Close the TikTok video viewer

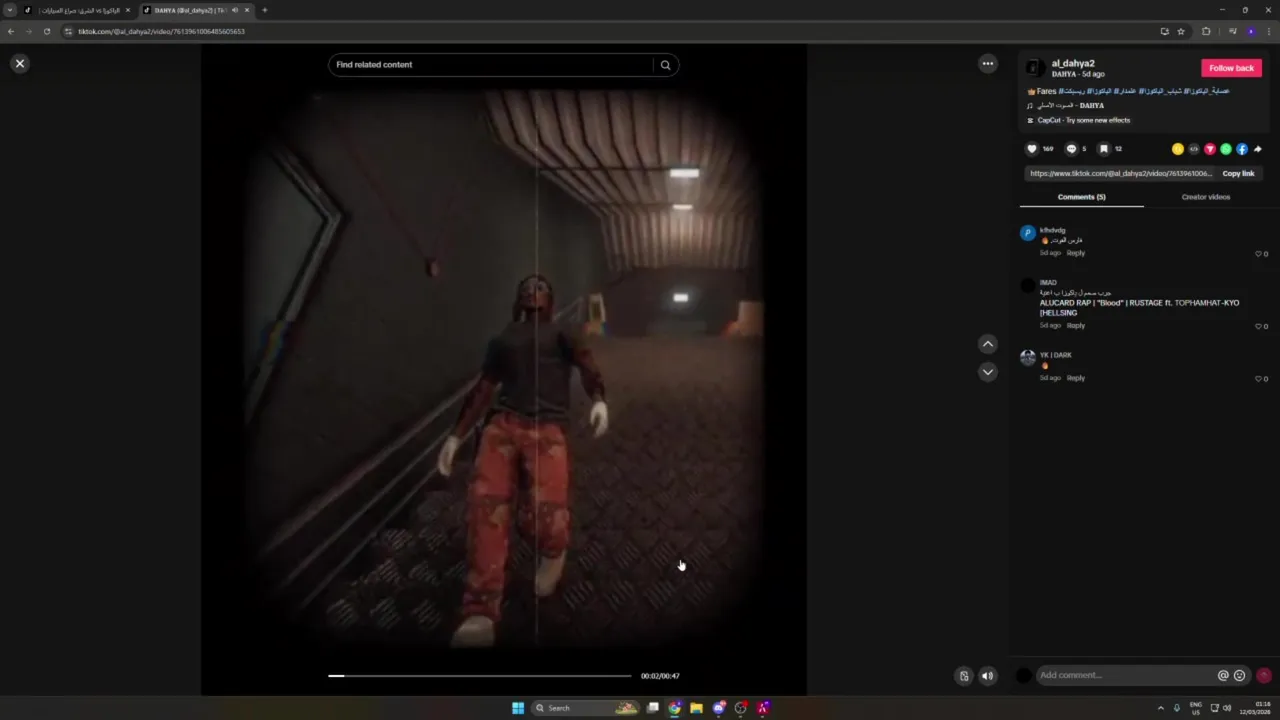click(19, 63)
